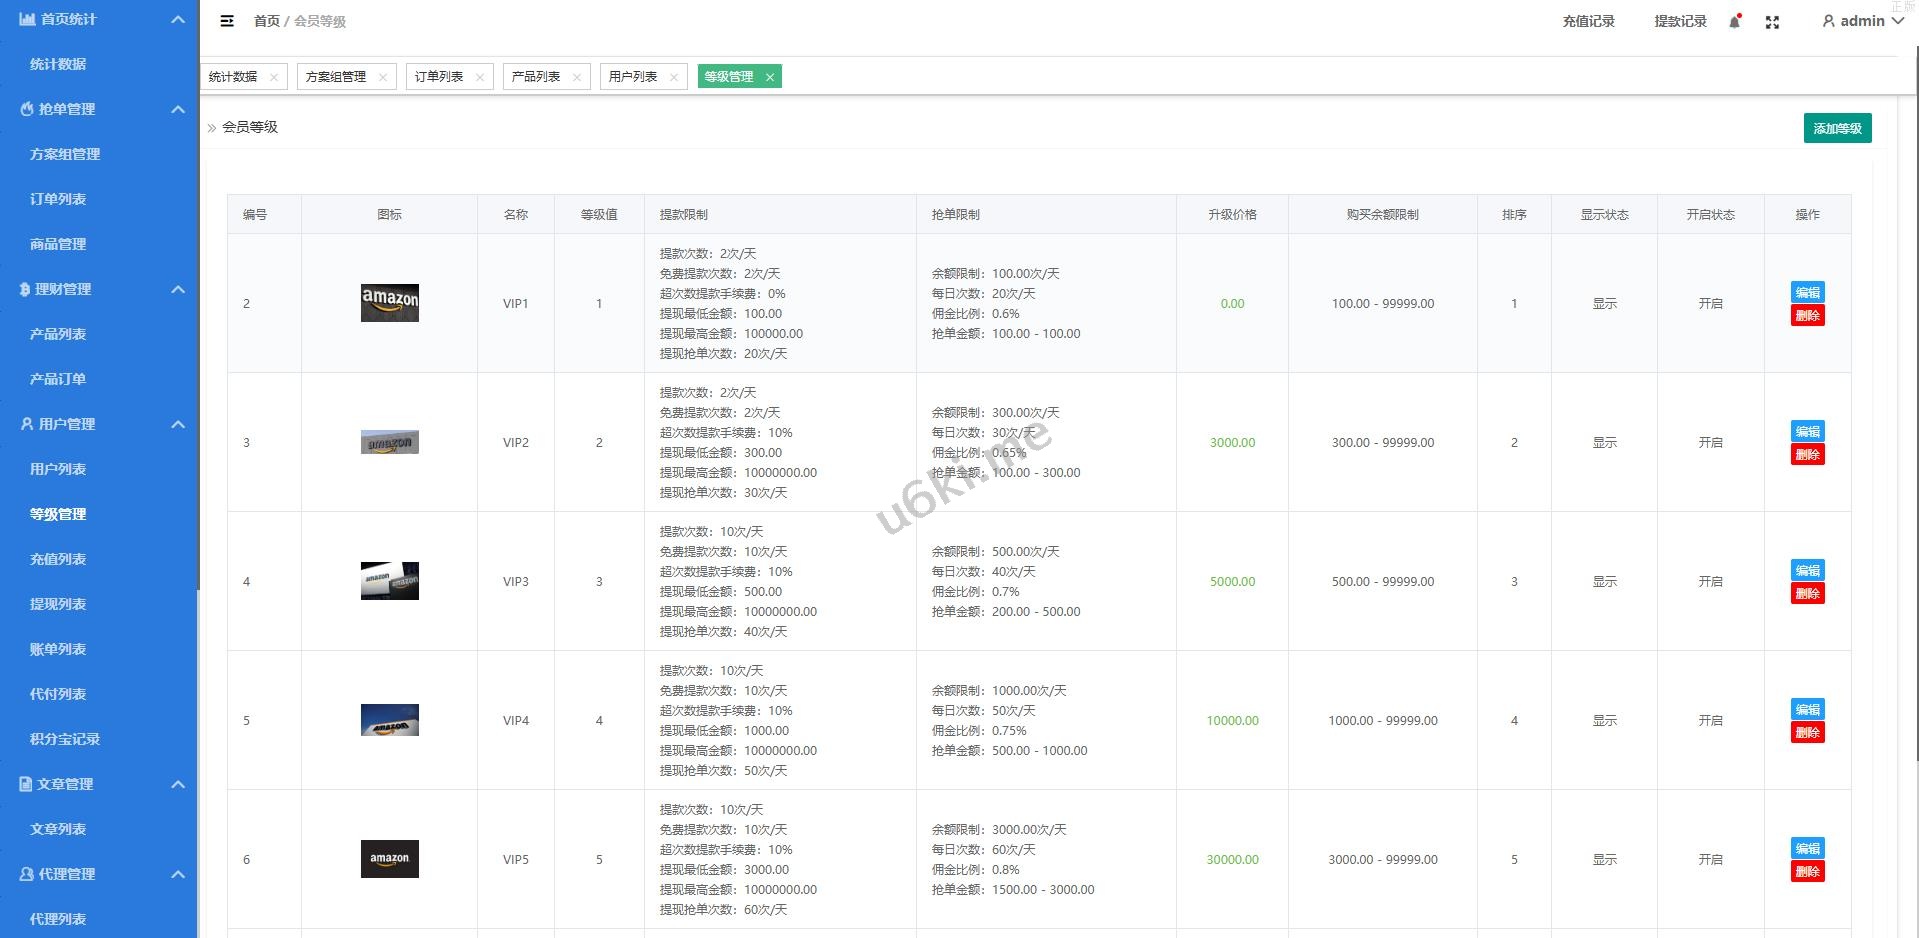Select 提现列表 in the sidebar
The height and width of the screenshot is (938, 1919).
(58, 604)
